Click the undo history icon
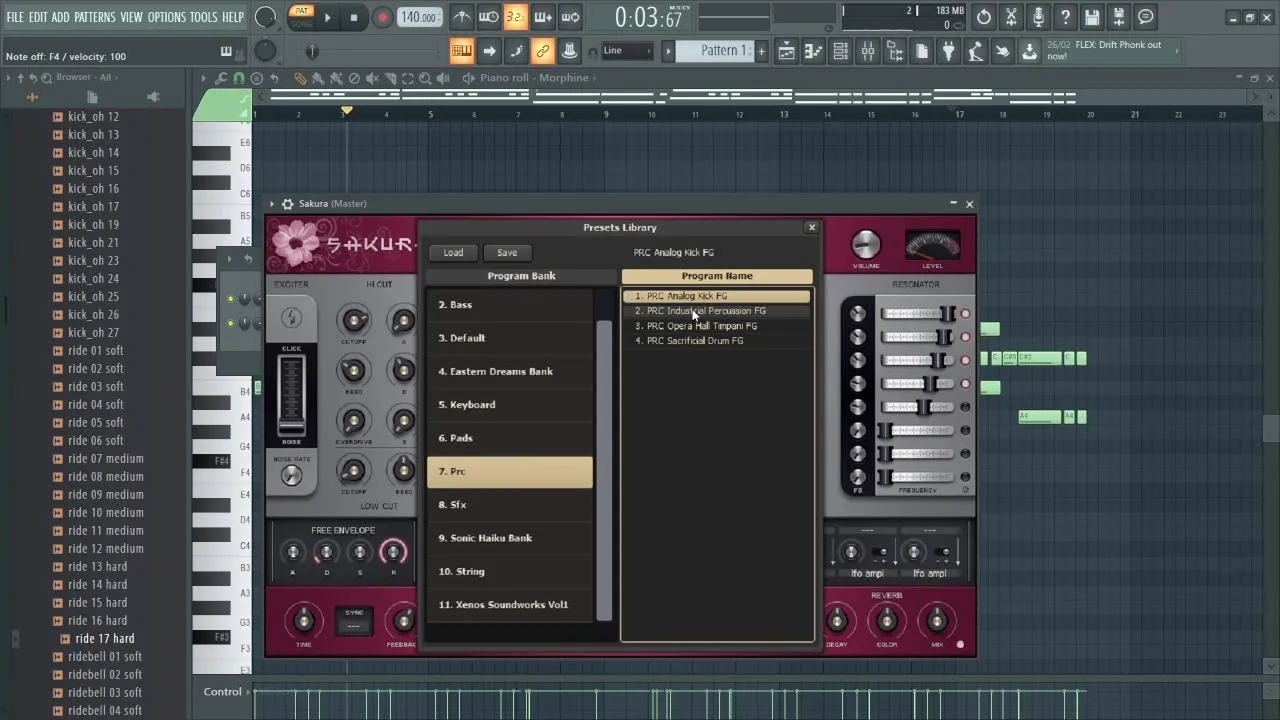 [x=984, y=17]
